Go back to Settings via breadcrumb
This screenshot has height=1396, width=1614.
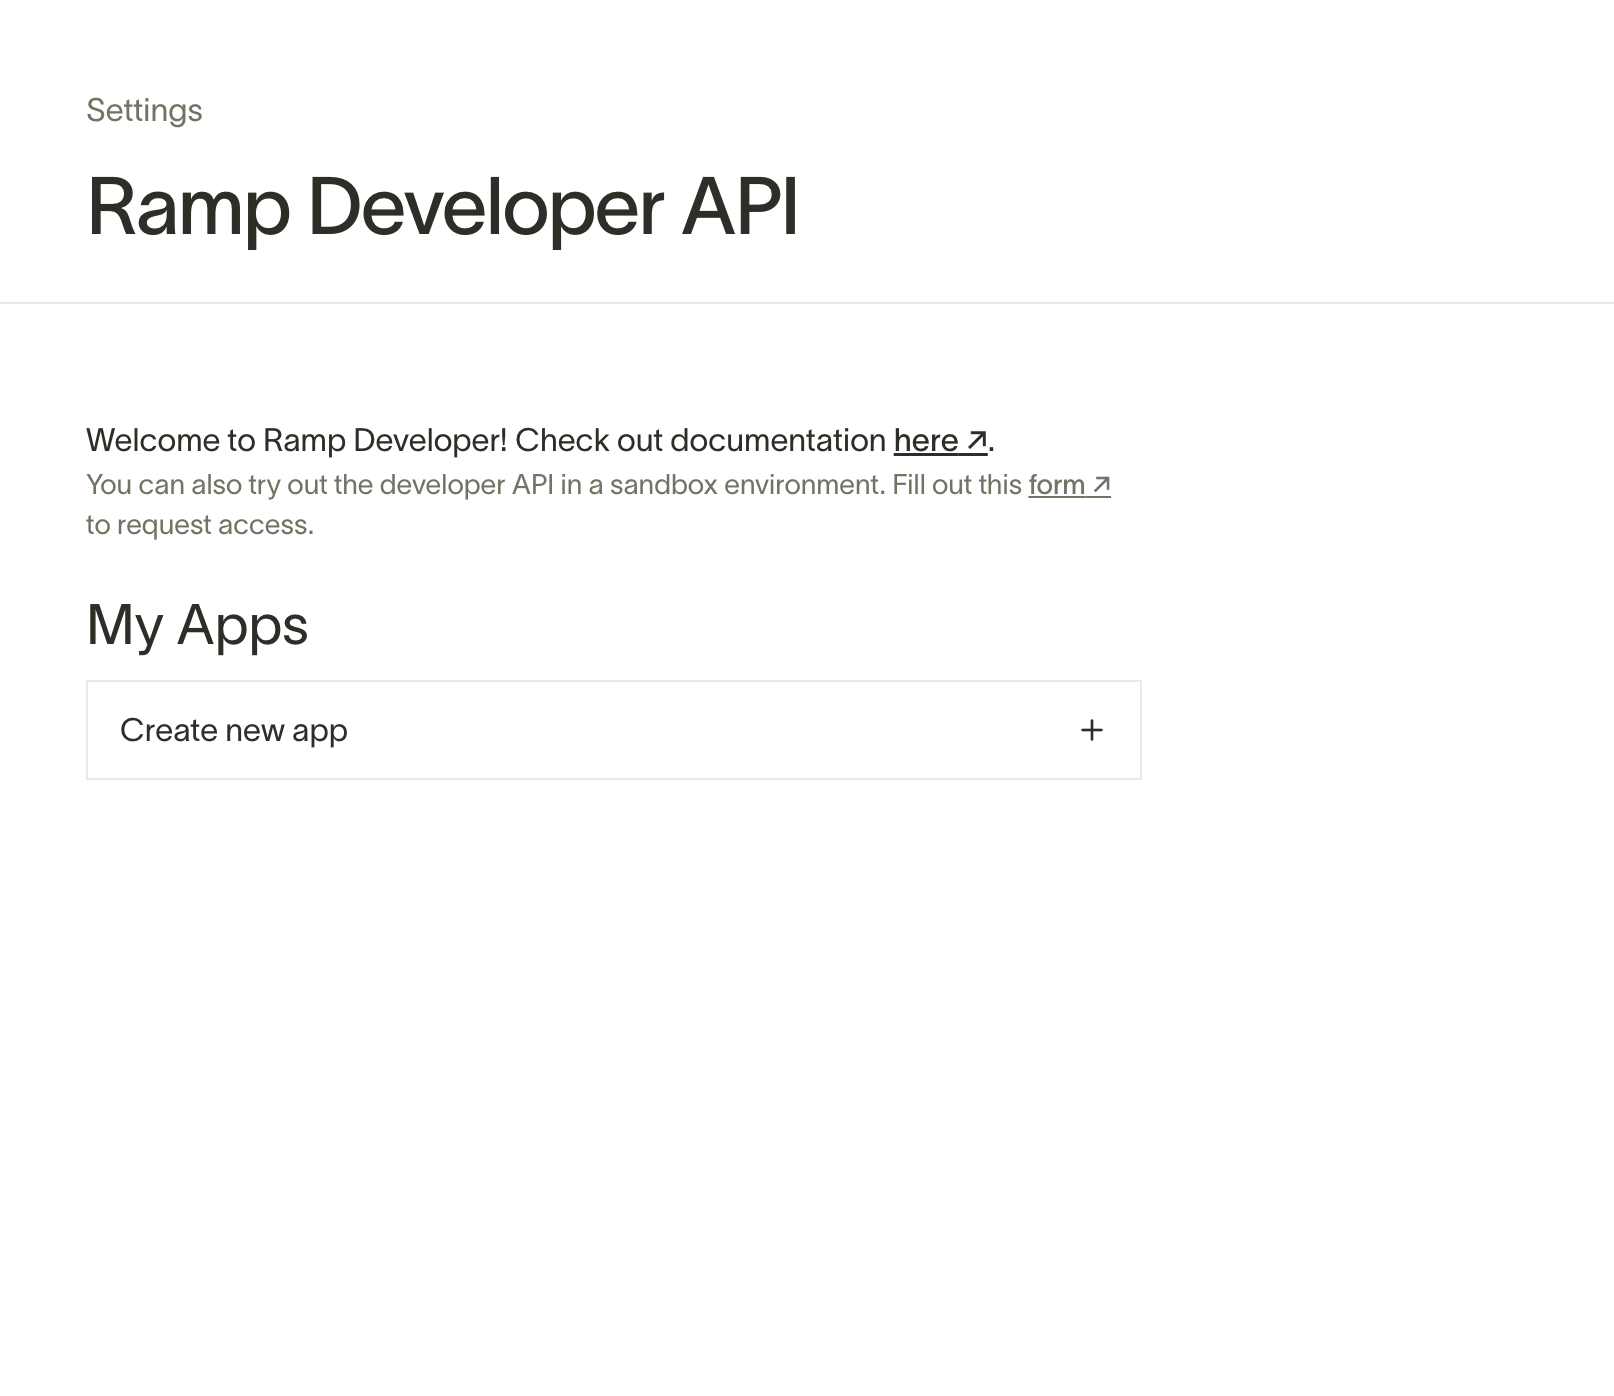pos(144,110)
